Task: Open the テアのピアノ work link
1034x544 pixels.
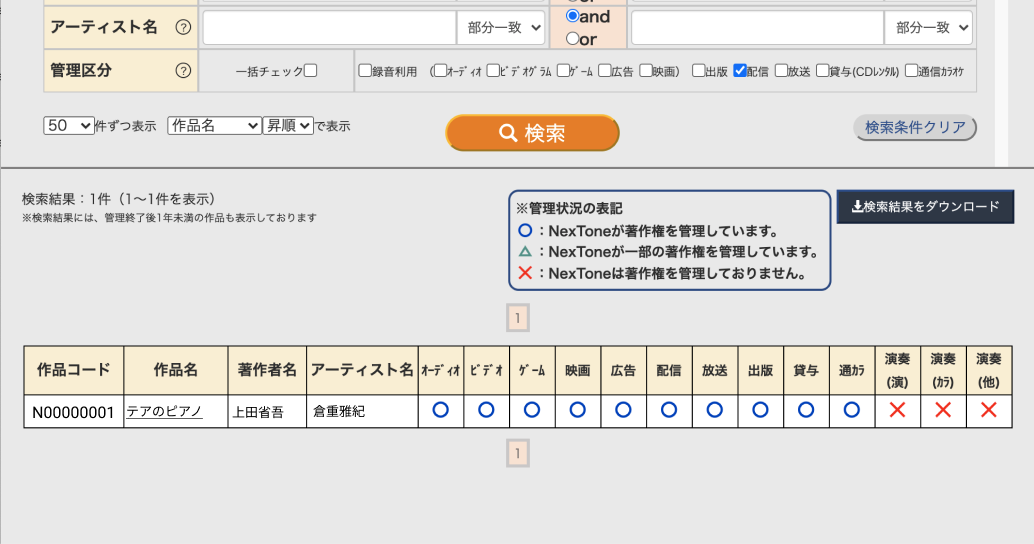Action: pos(164,411)
